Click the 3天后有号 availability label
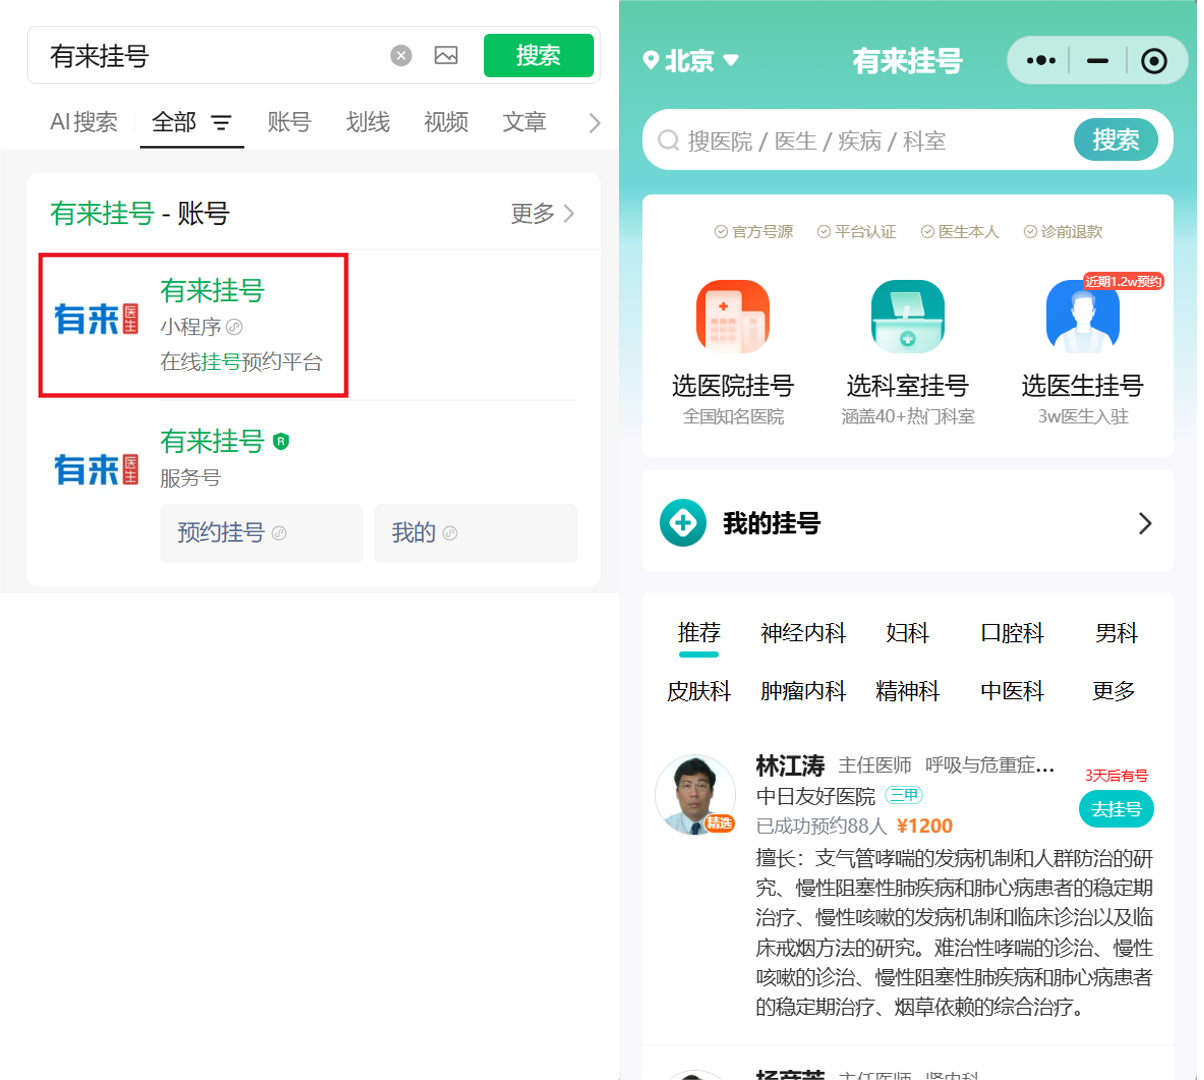 (1116, 775)
